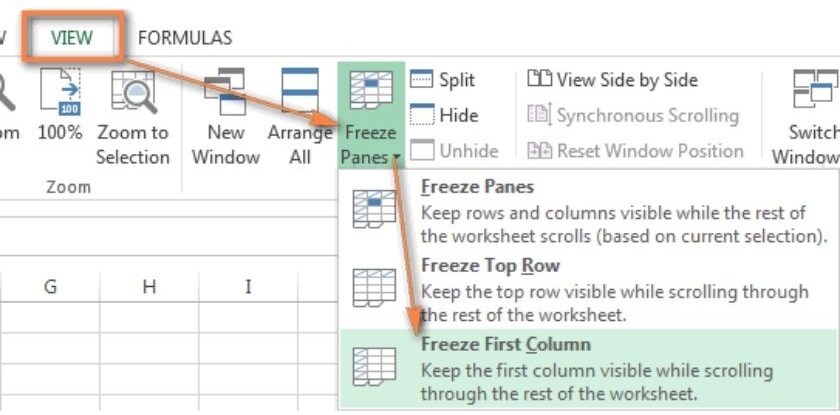The width and height of the screenshot is (840, 415).
Task: Open a New Window
Action: click(225, 93)
